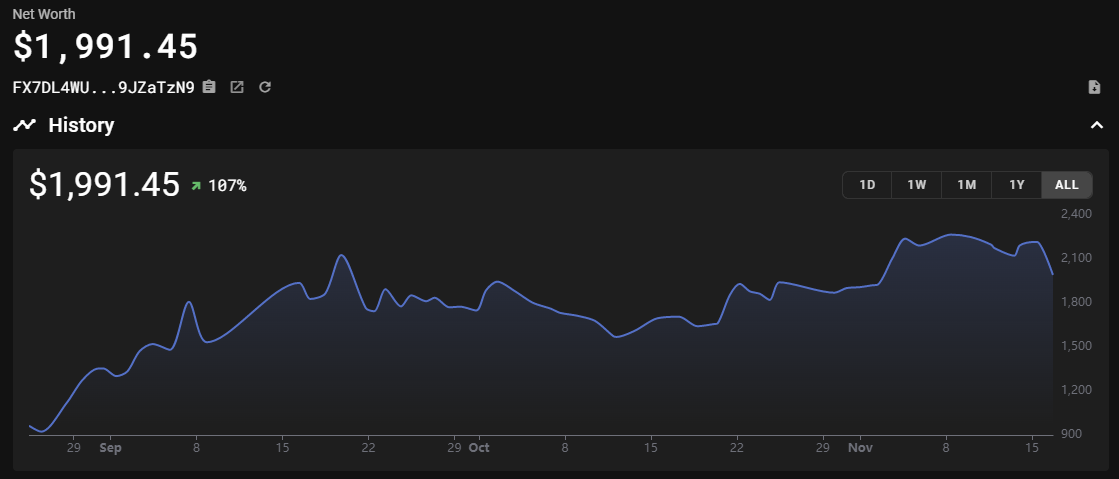Click the History section header text

click(x=81, y=125)
